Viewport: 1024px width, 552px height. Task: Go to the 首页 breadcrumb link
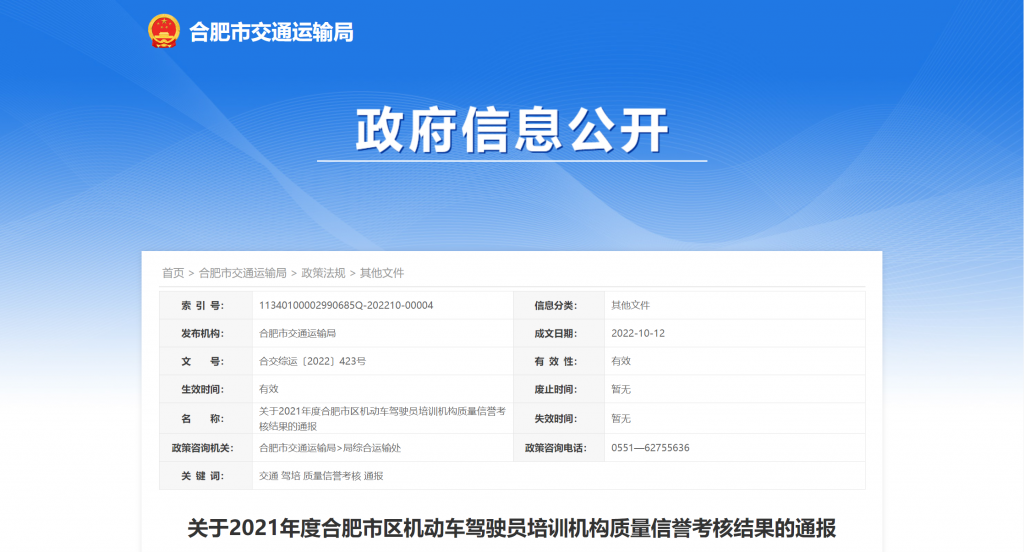[x=173, y=273]
